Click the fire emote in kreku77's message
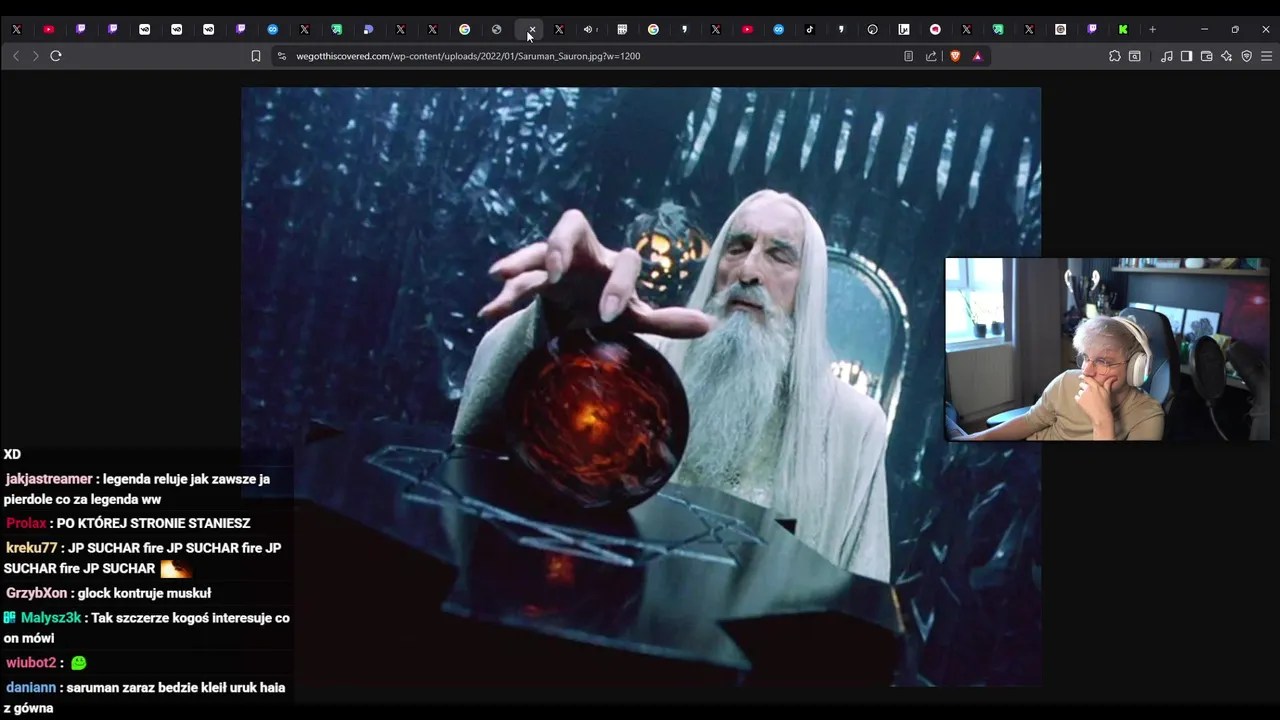Screen dimensions: 1280x720 tap(175, 568)
